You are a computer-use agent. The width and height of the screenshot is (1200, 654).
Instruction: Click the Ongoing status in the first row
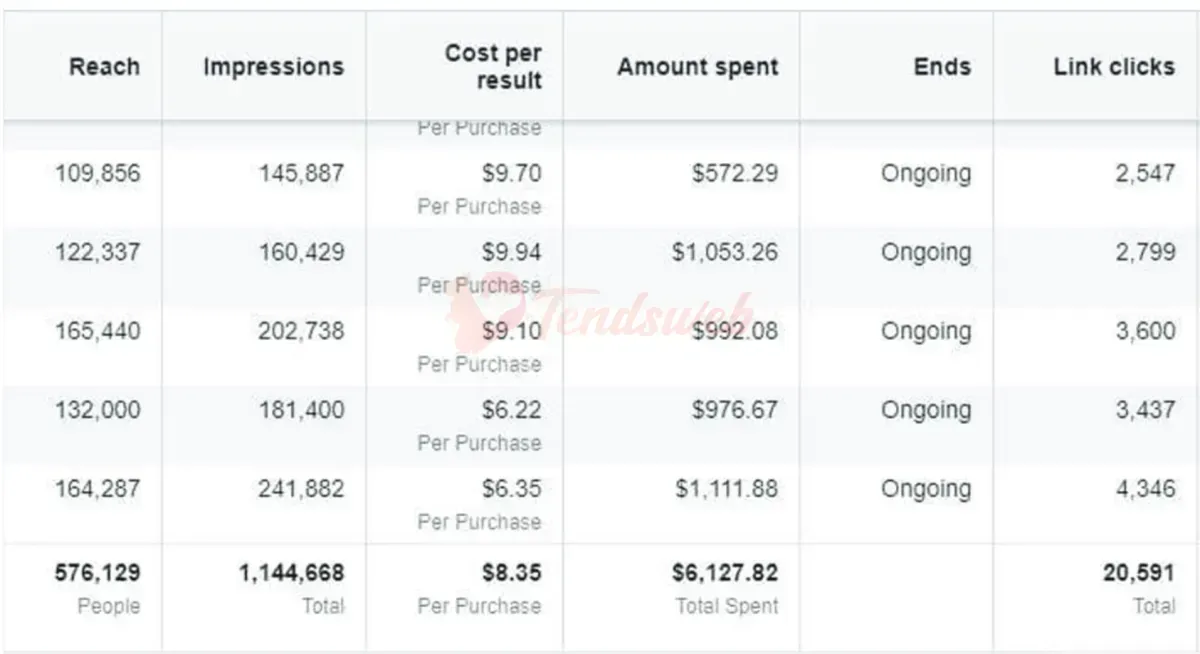click(926, 173)
